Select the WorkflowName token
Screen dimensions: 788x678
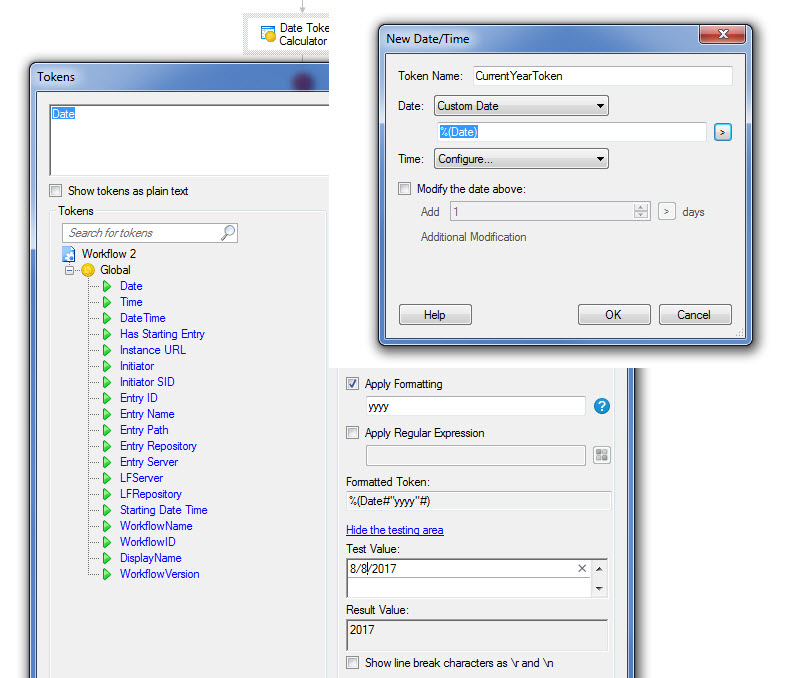coord(156,526)
